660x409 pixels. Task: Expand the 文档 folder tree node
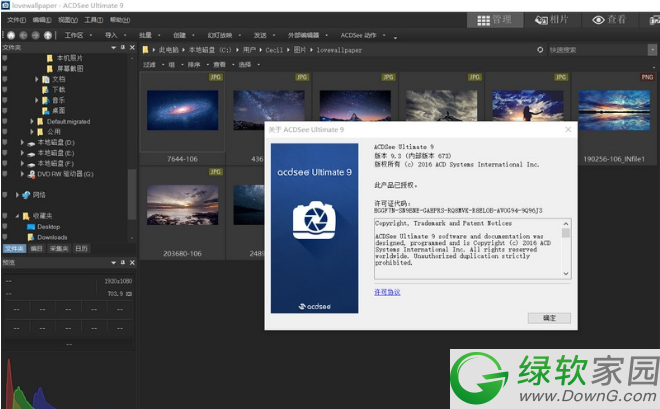pyautogui.click(x=37, y=78)
